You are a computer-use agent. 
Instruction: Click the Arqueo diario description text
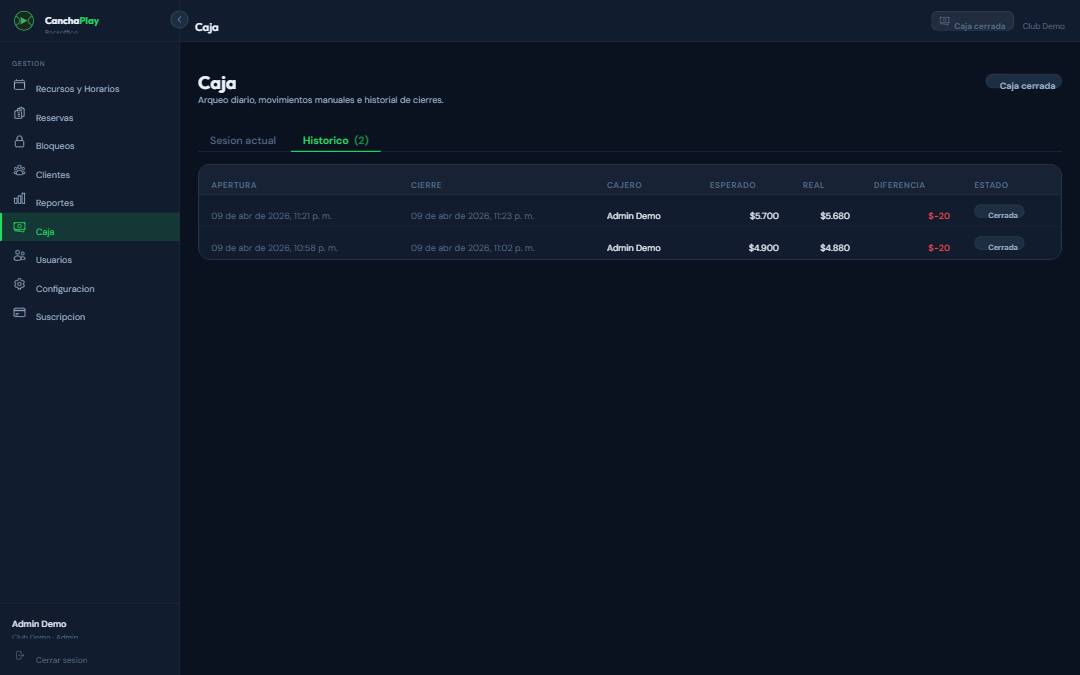tap(320, 100)
